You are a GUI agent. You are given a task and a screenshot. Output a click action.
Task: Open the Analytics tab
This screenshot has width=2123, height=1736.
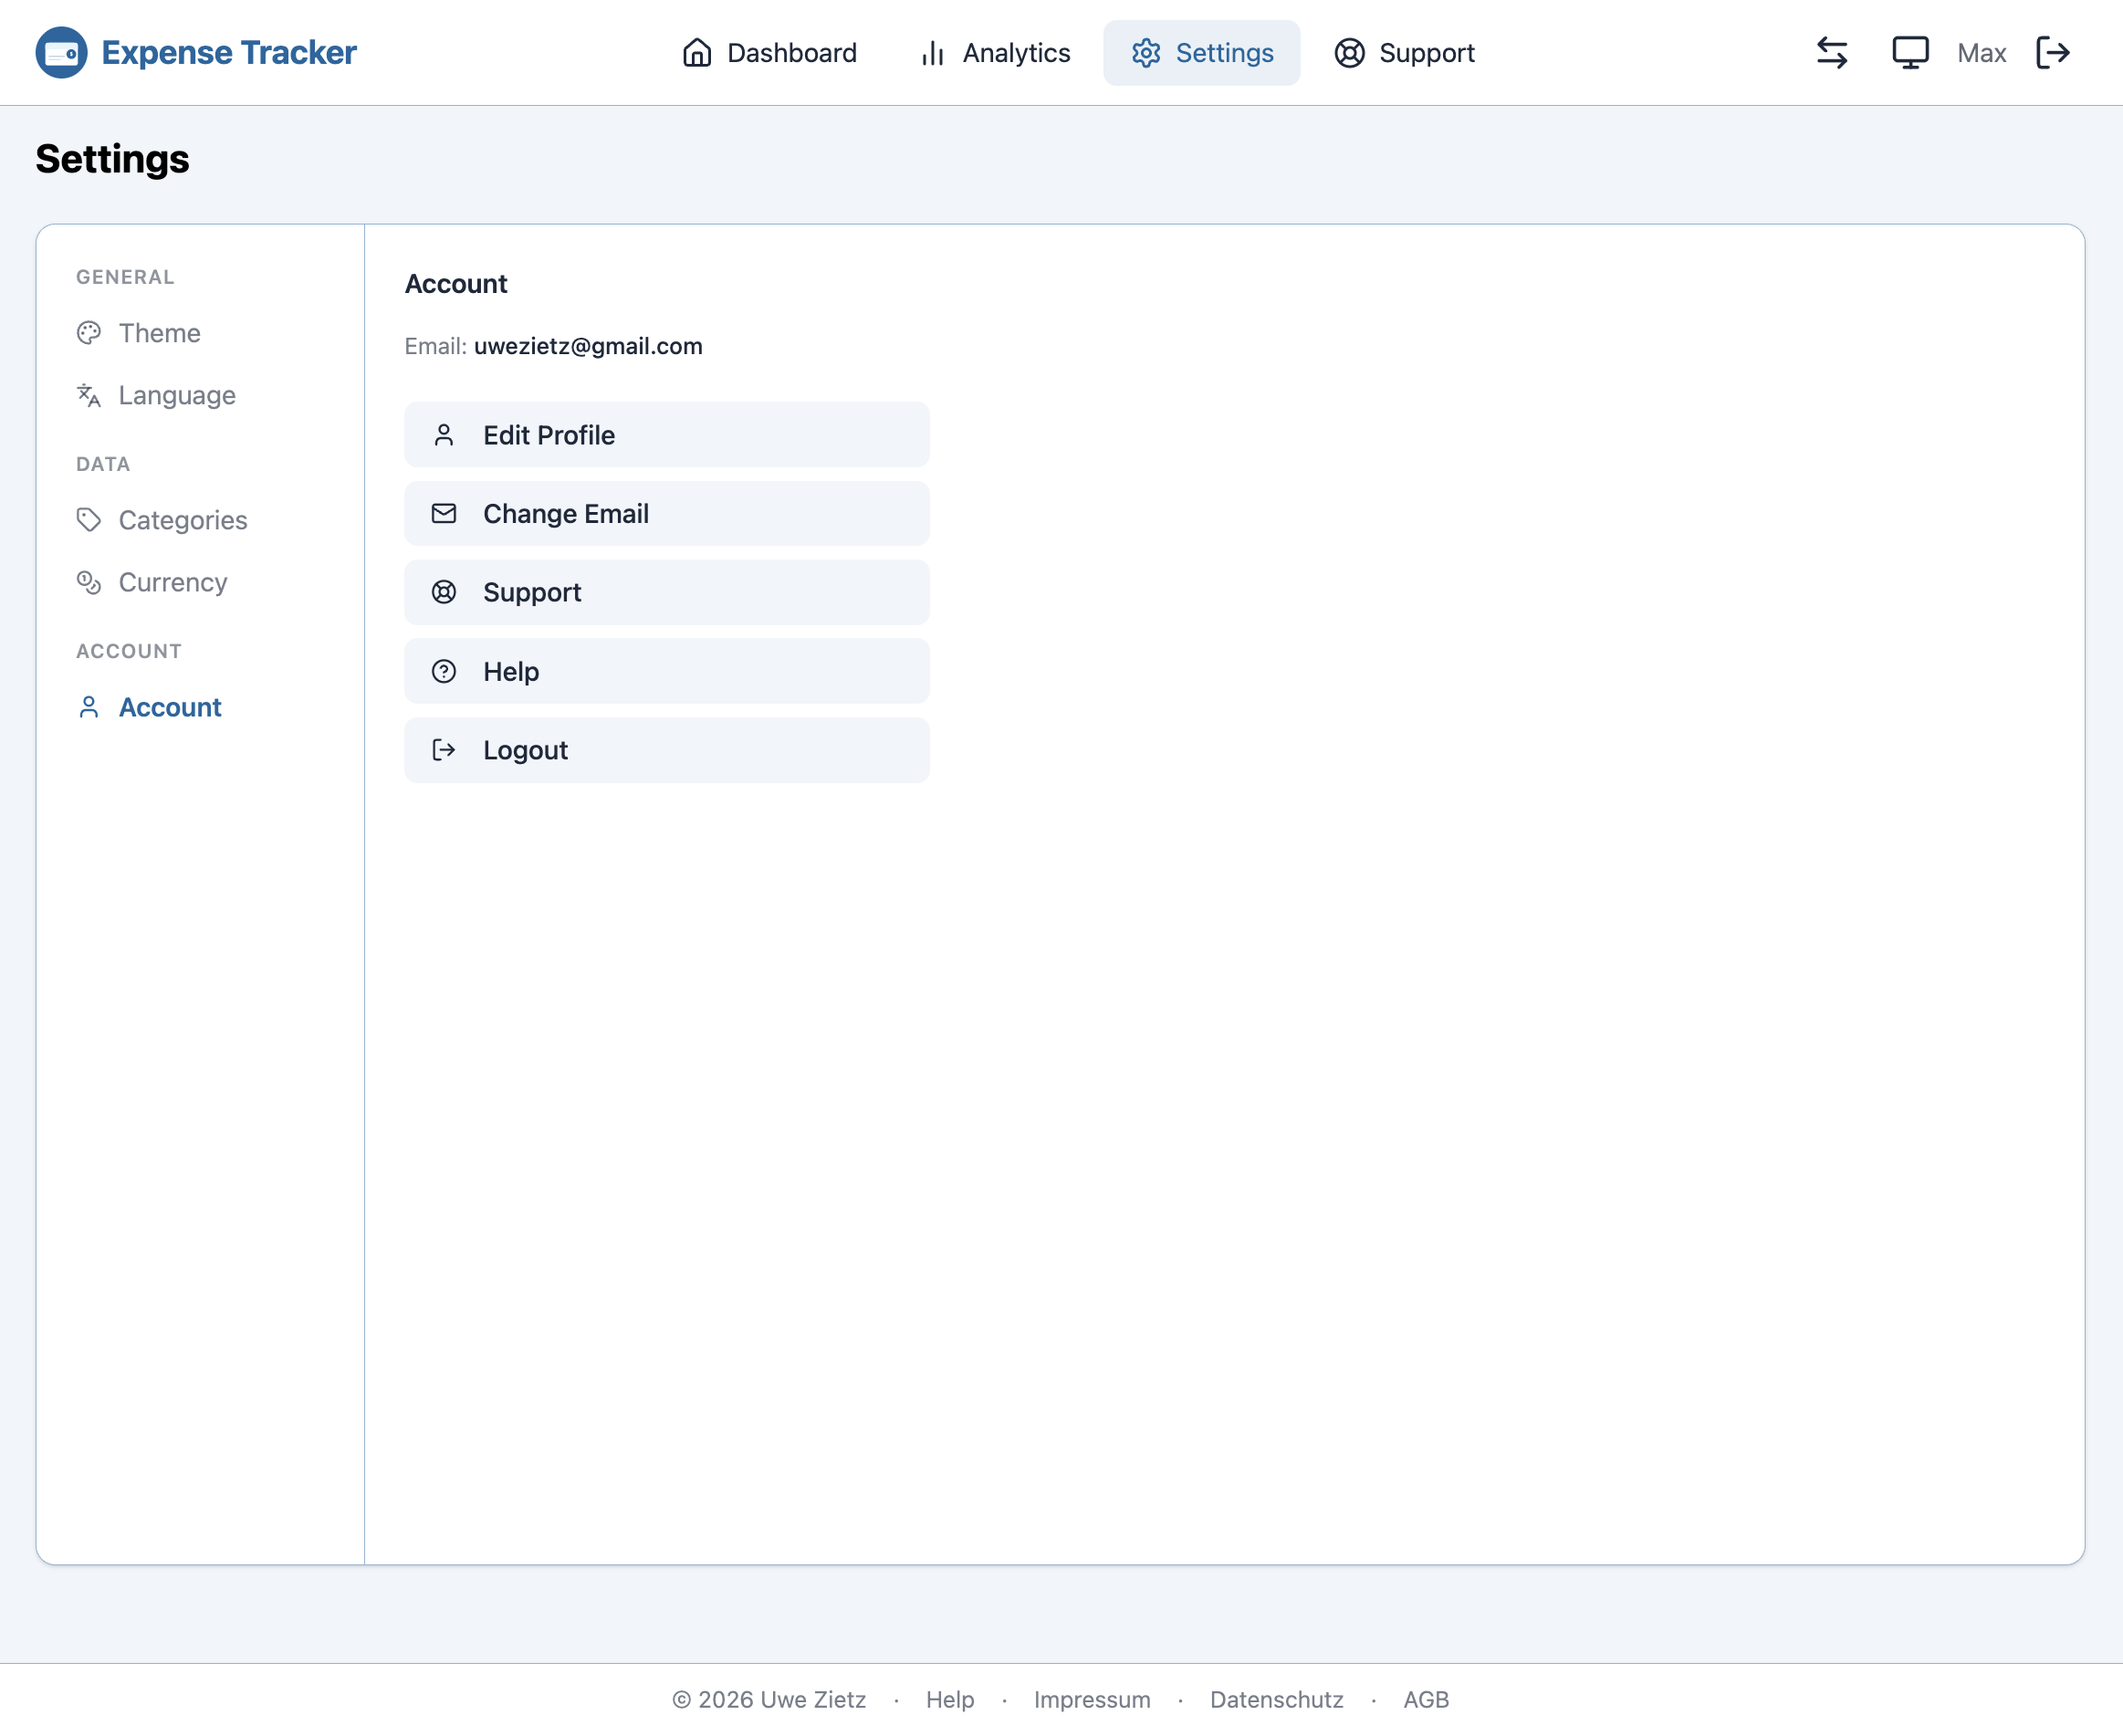coord(995,53)
